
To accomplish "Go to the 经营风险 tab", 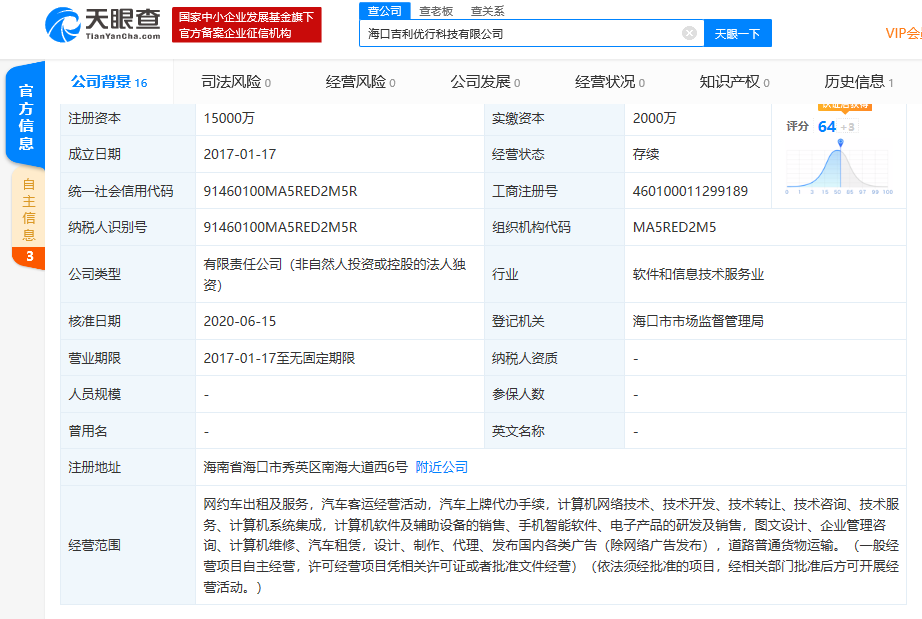I will pos(360,82).
